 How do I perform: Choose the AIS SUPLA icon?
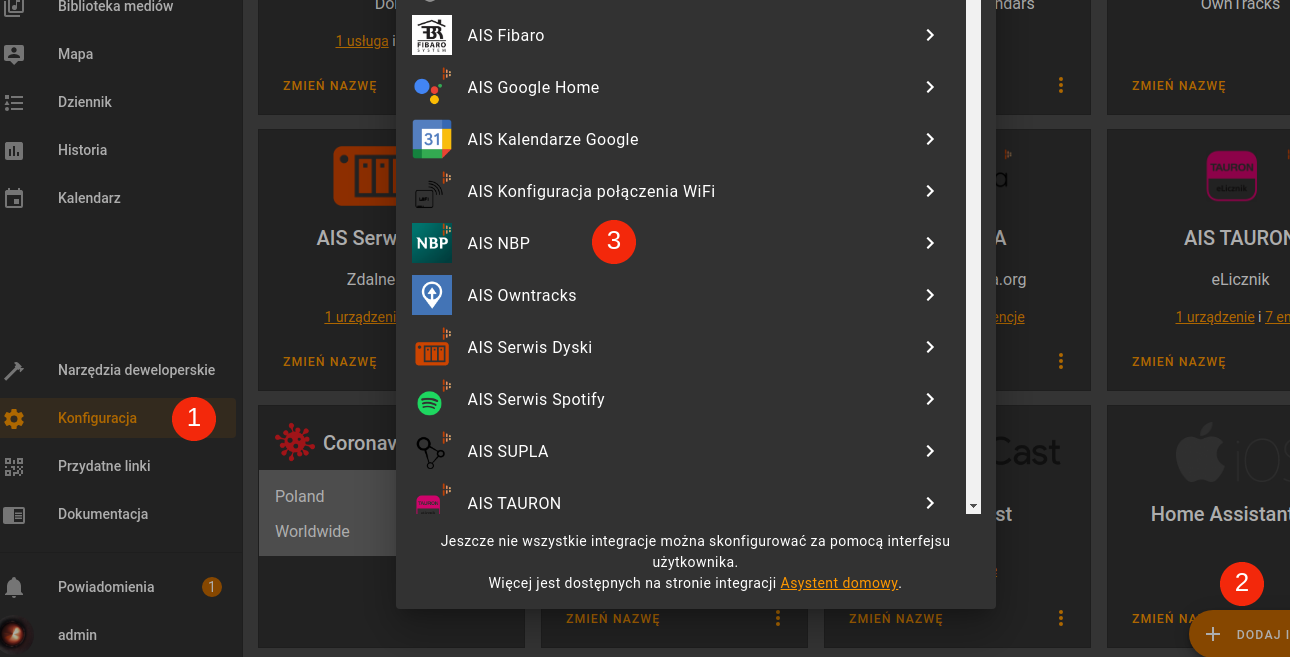[432, 451]
